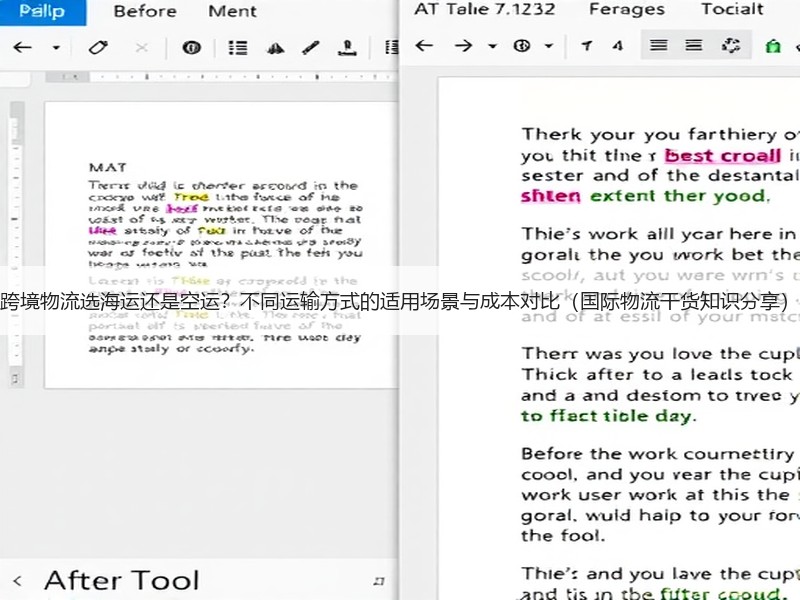Click the vertical ruler in left window

tap(17, 244)
